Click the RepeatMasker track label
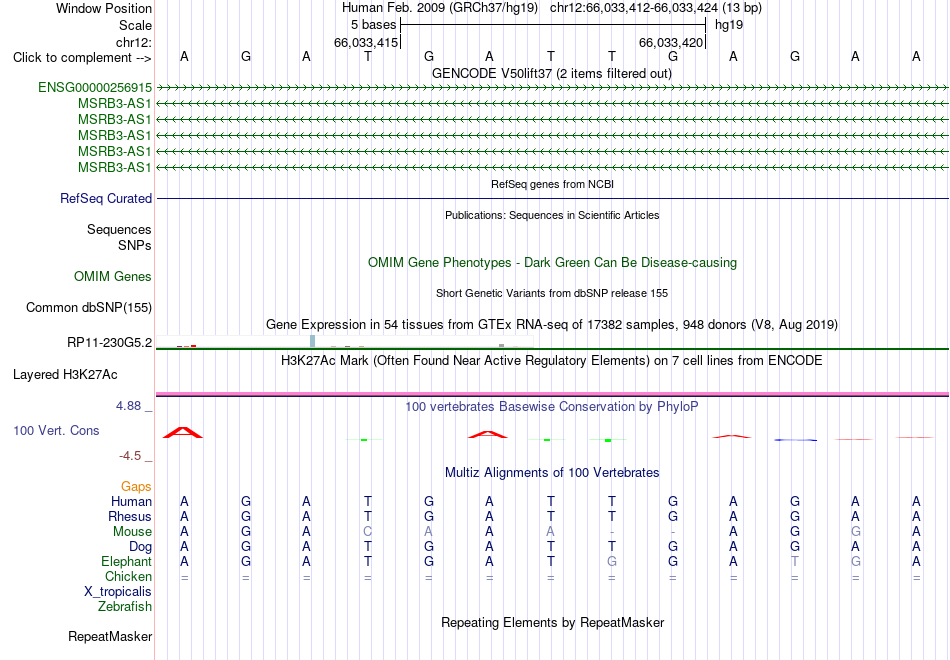 coord(110,636)
